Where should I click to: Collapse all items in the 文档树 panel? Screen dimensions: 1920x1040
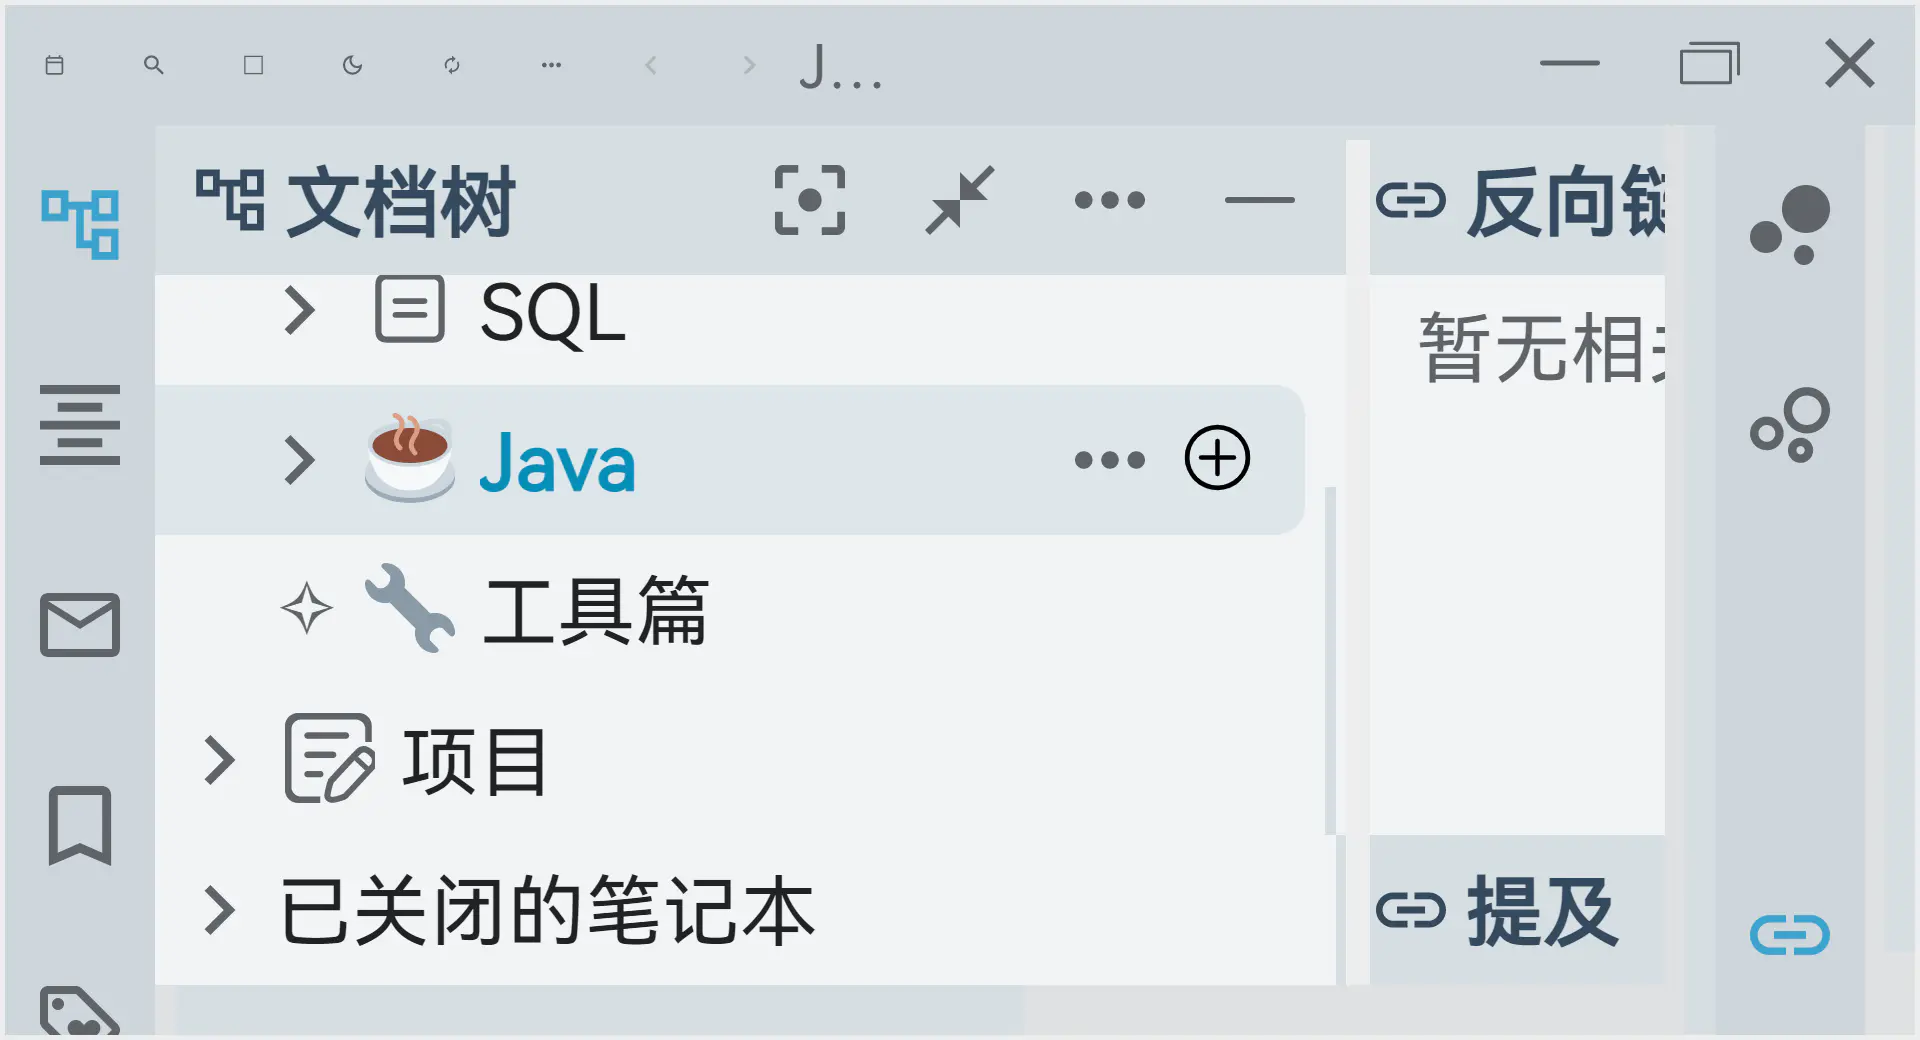tap(960, 200)
